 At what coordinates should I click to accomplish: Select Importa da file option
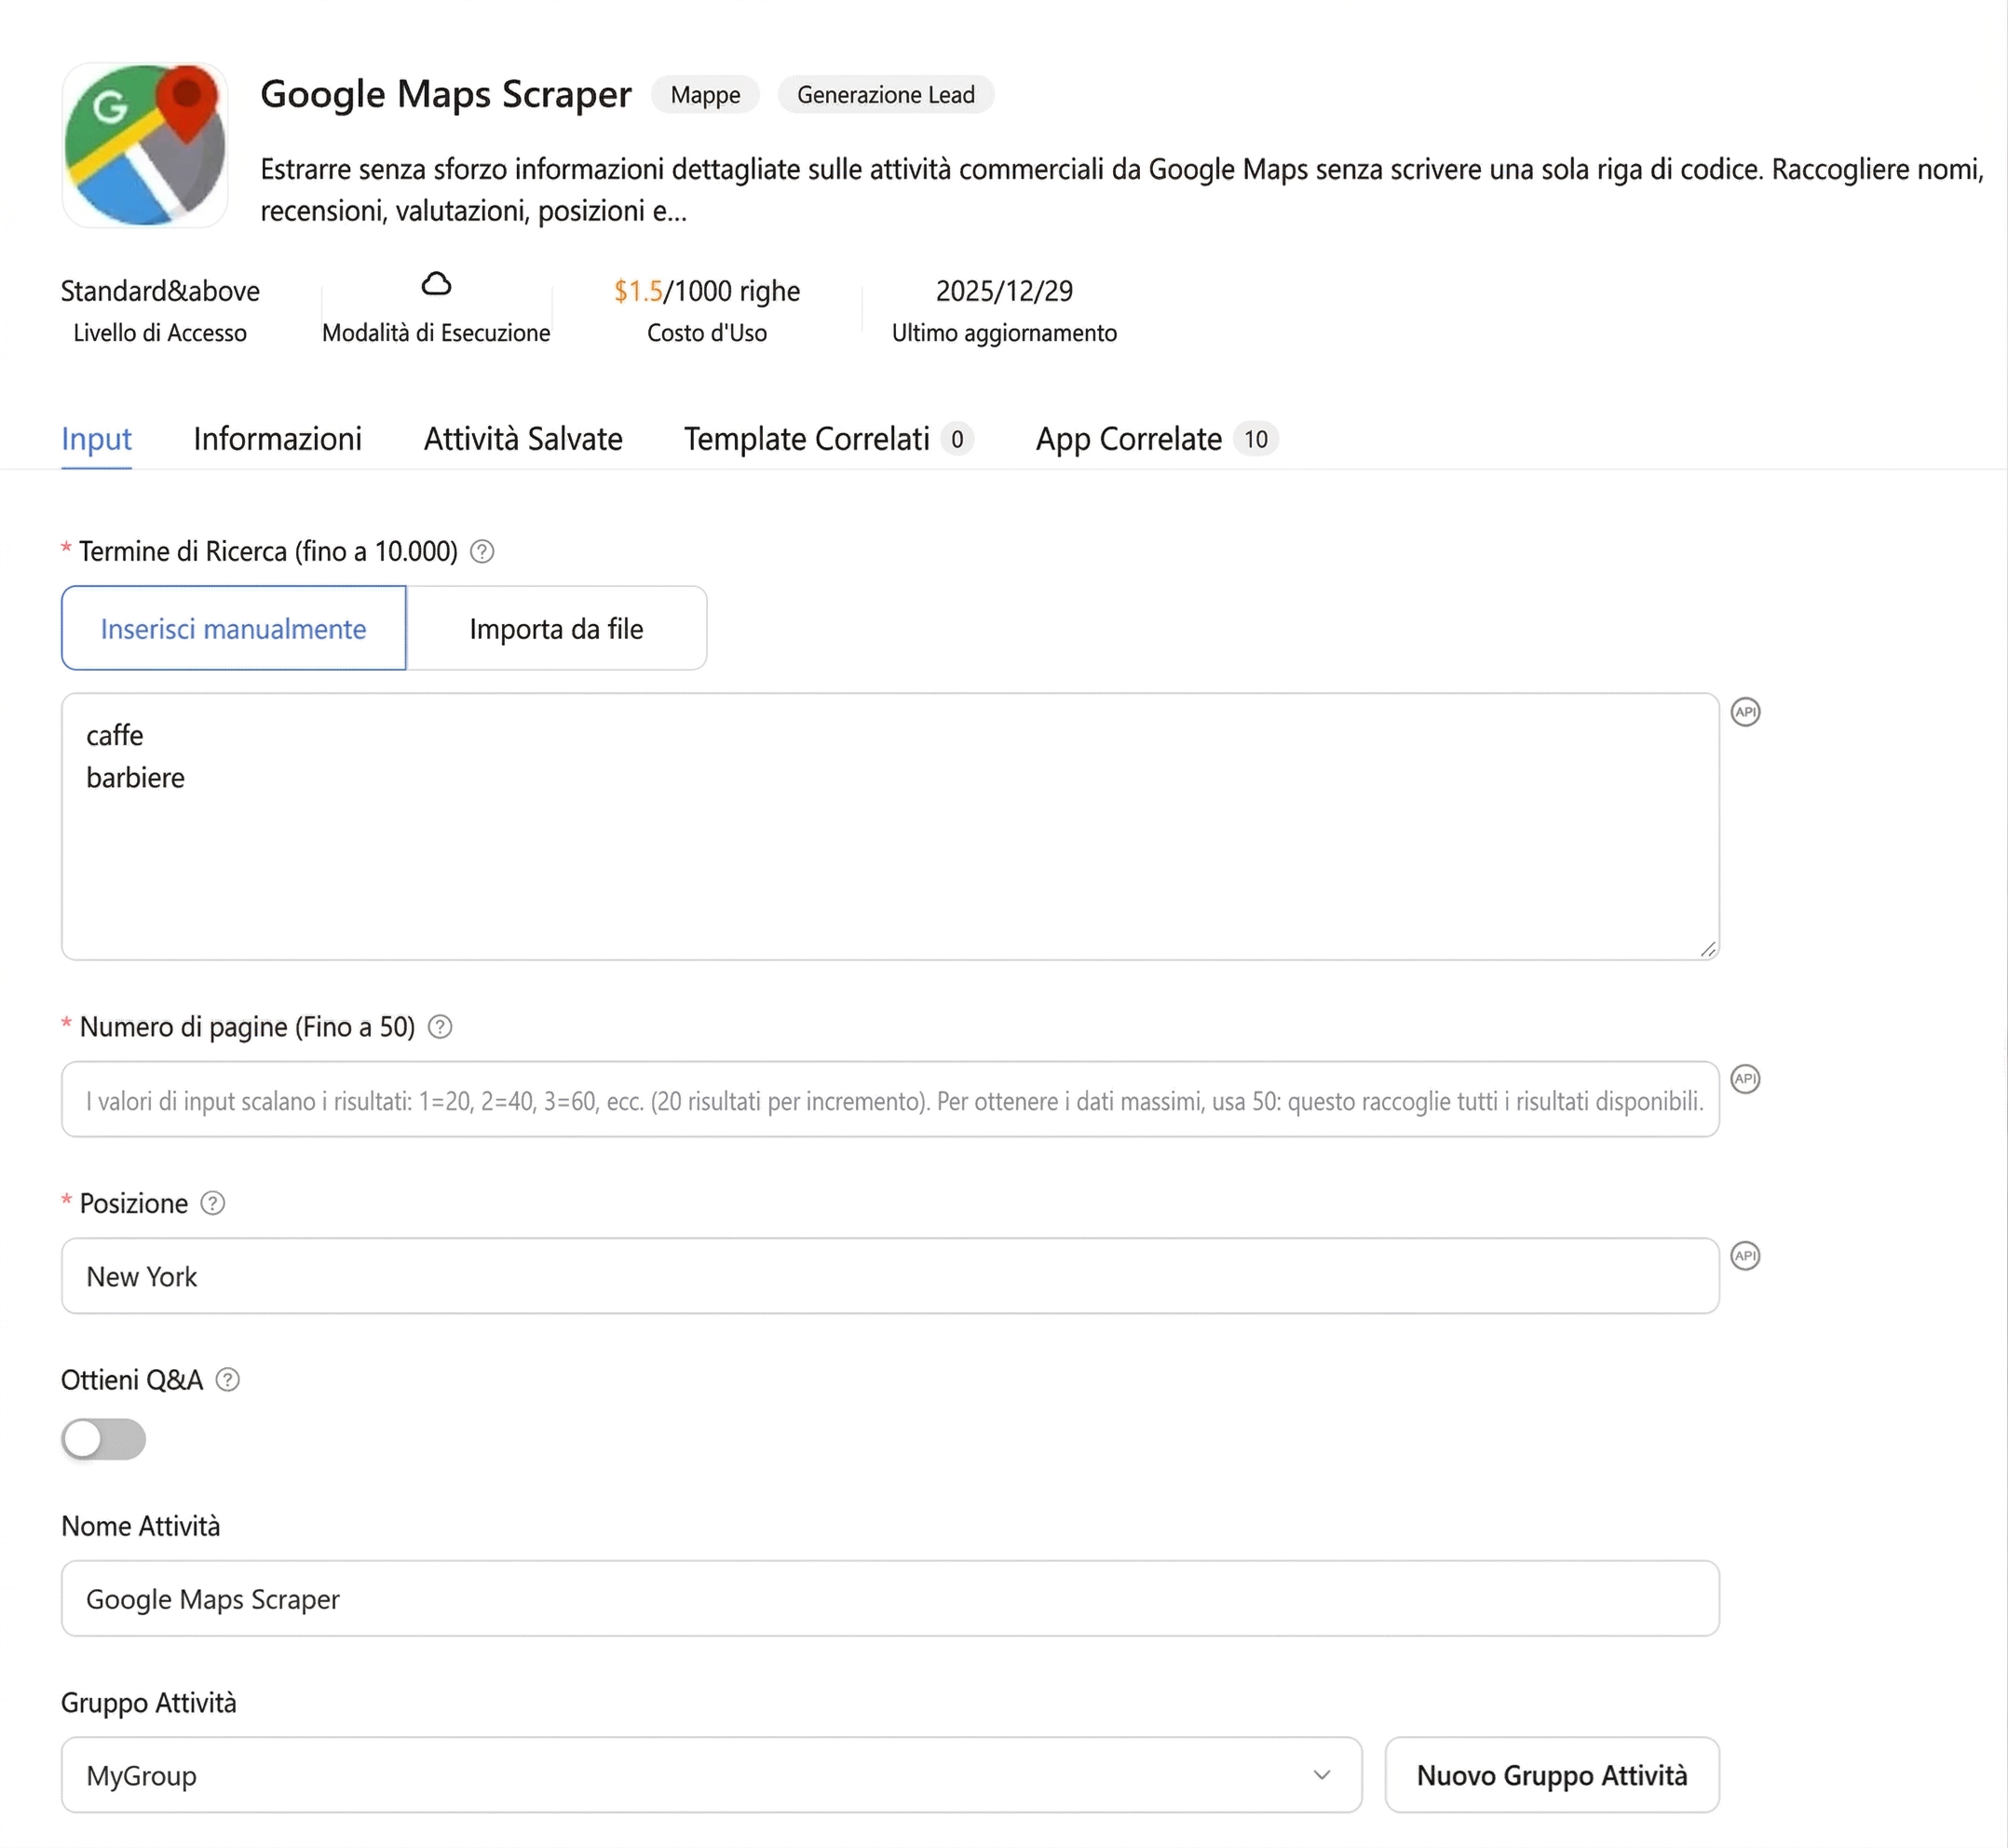pos(557,628)
